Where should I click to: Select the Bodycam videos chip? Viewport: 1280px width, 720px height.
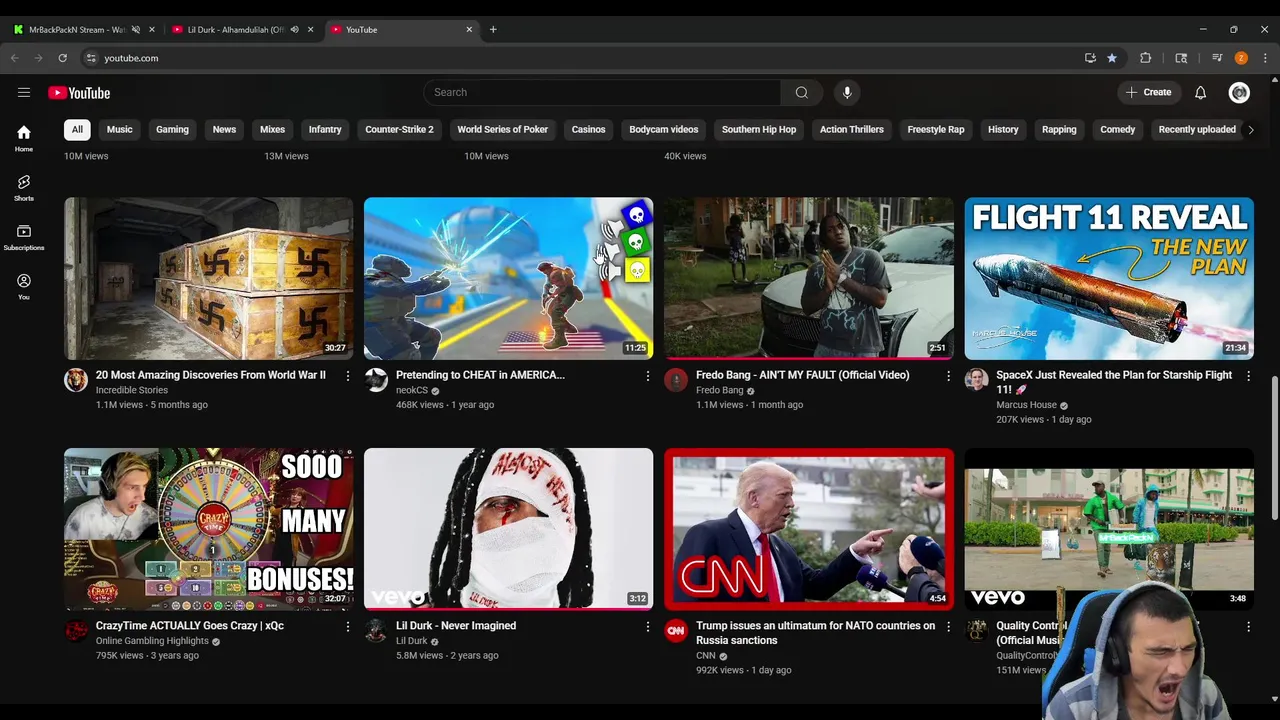tap(664, 130)
